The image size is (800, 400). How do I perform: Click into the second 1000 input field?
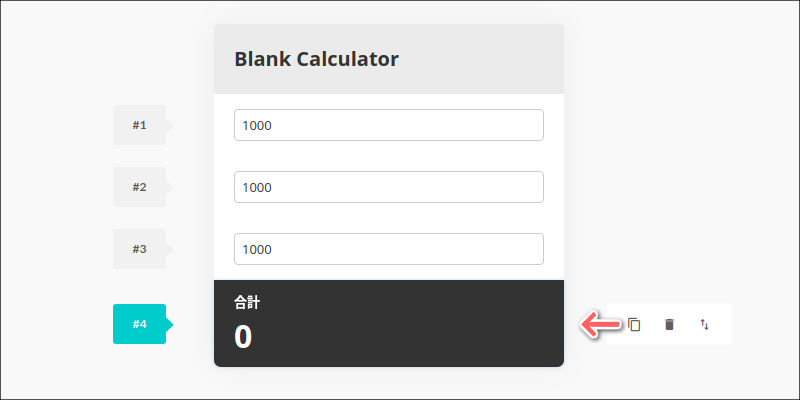click(388, 187)
